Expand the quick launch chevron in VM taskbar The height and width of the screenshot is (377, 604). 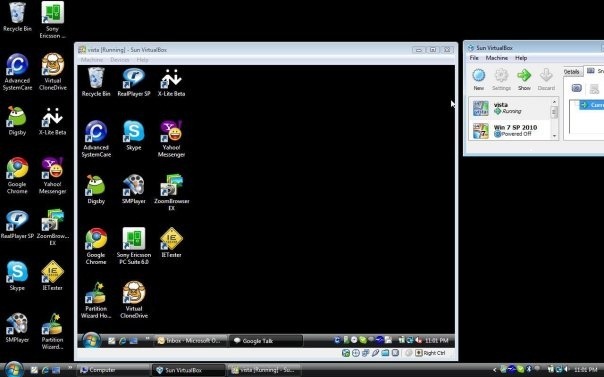tap(147, 338)
